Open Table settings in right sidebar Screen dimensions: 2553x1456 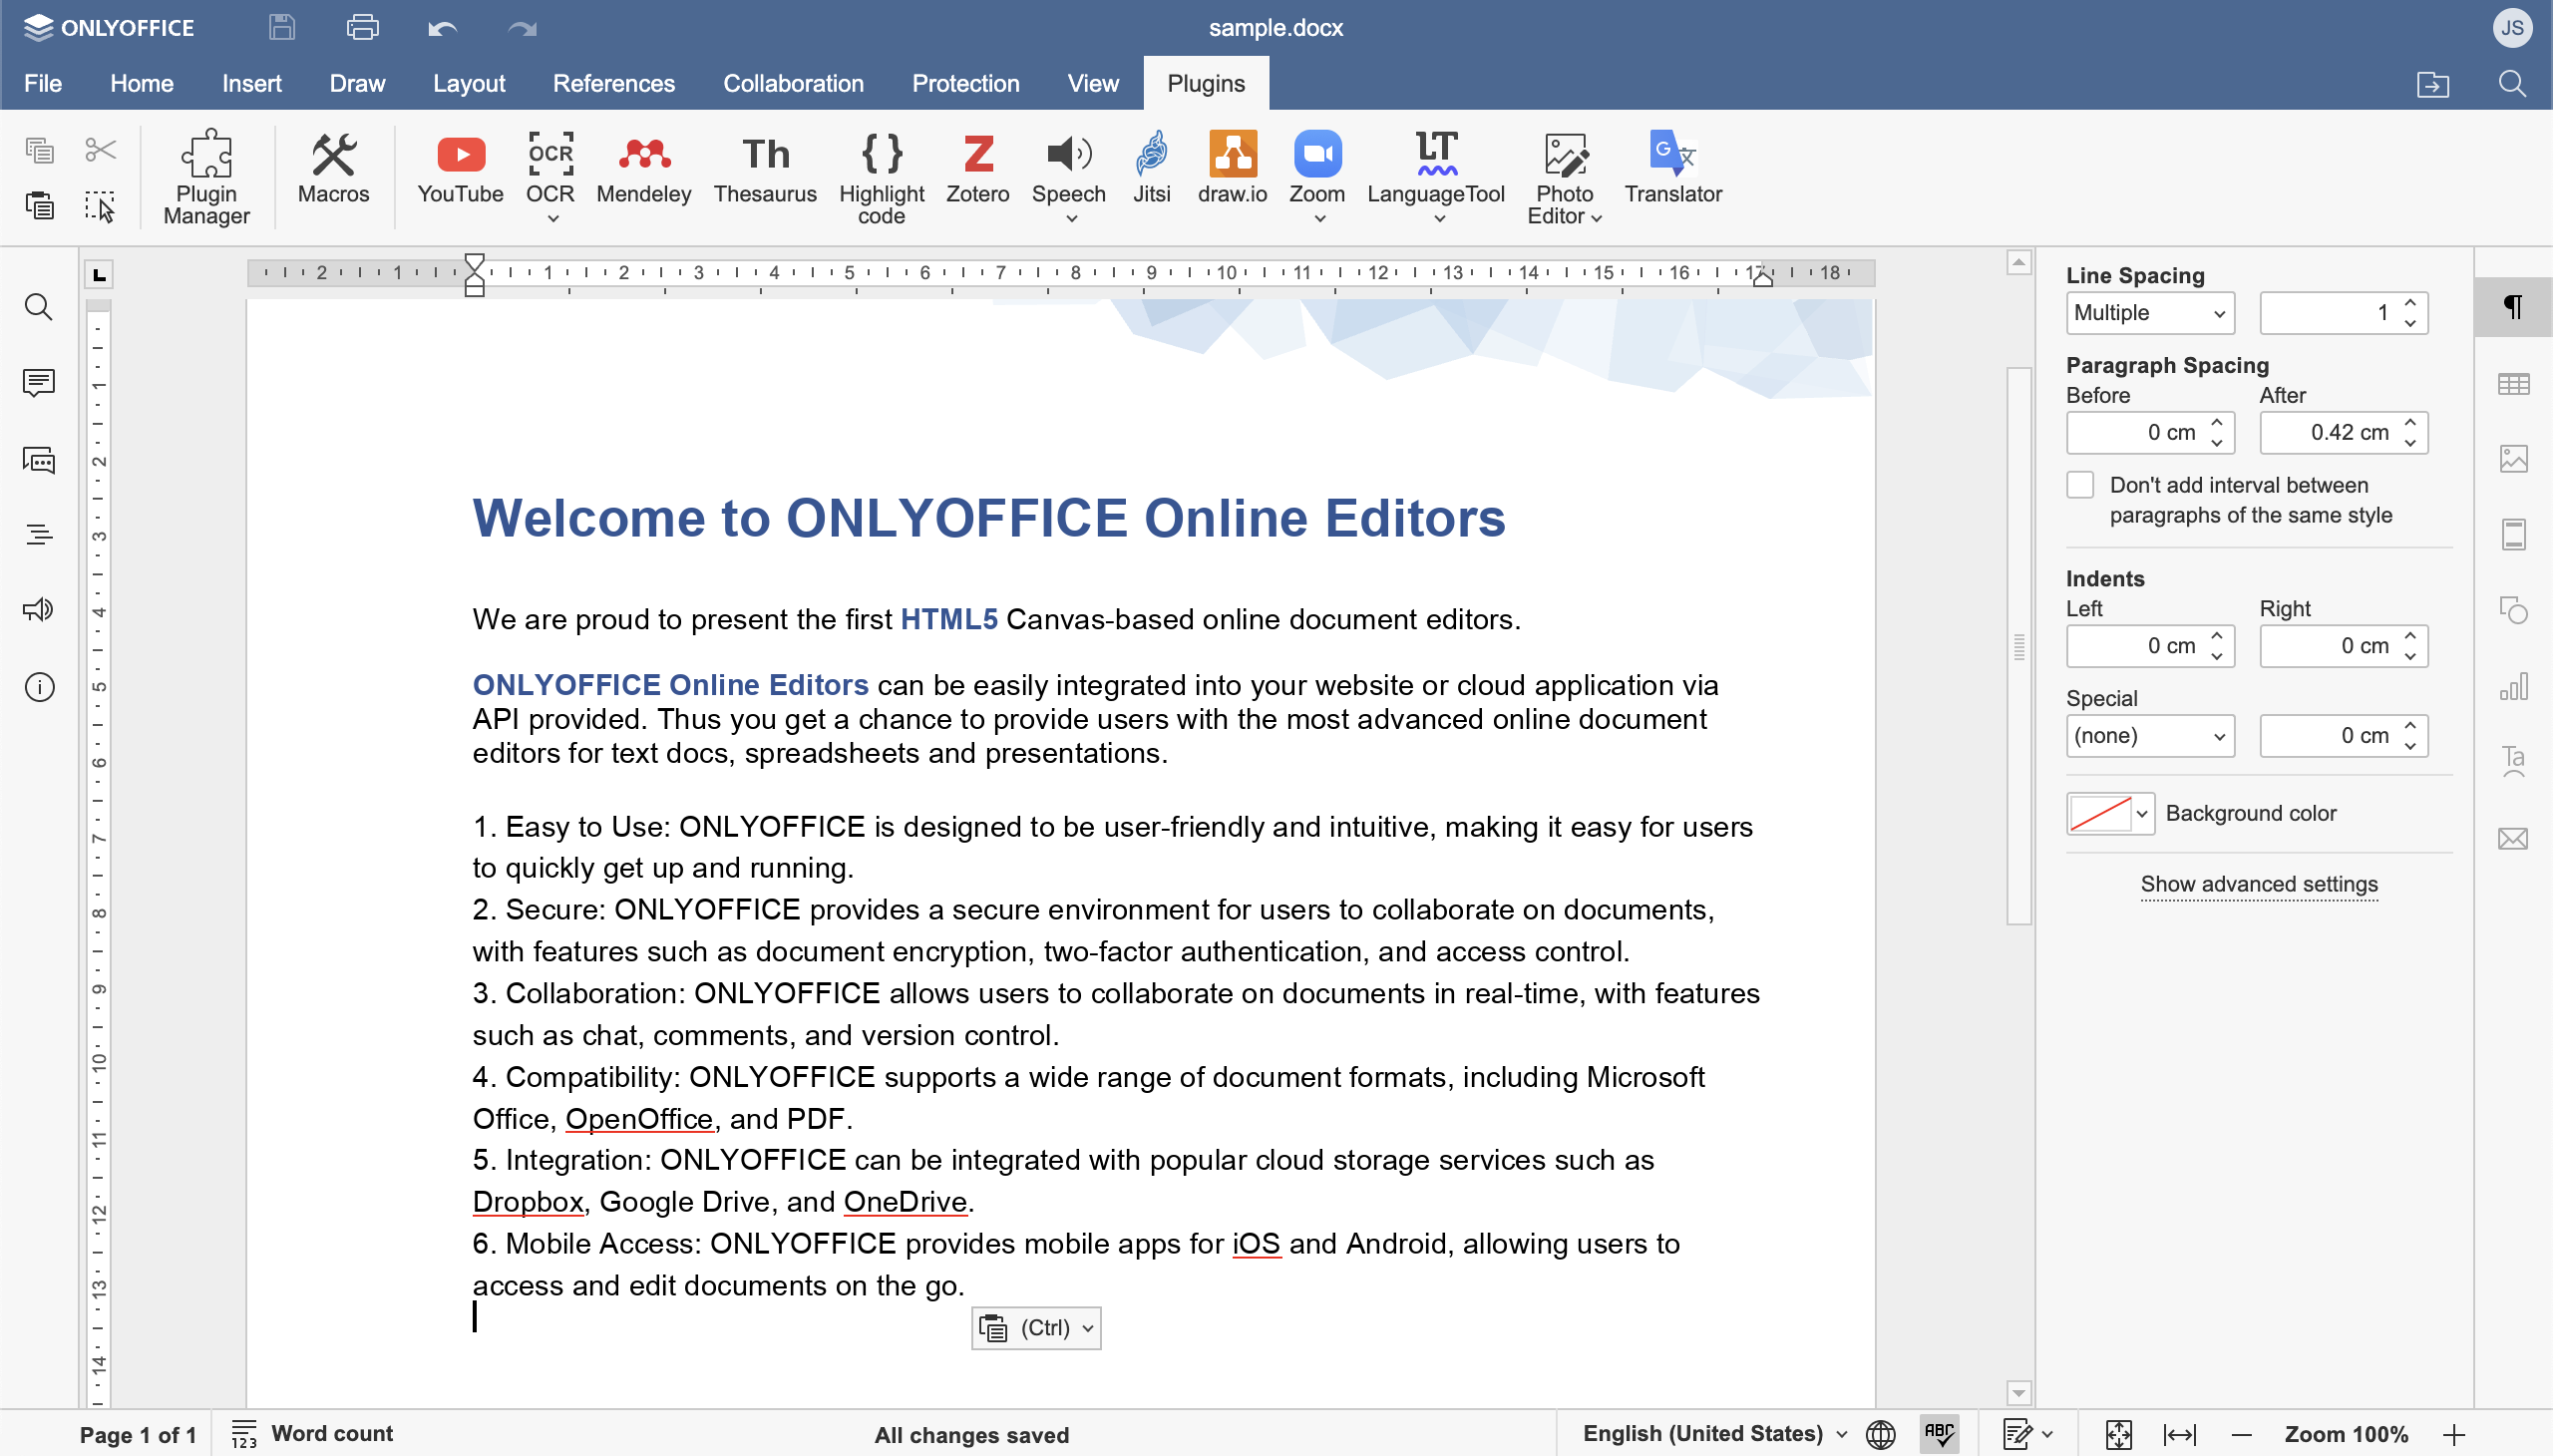[x=2512, y=384]
